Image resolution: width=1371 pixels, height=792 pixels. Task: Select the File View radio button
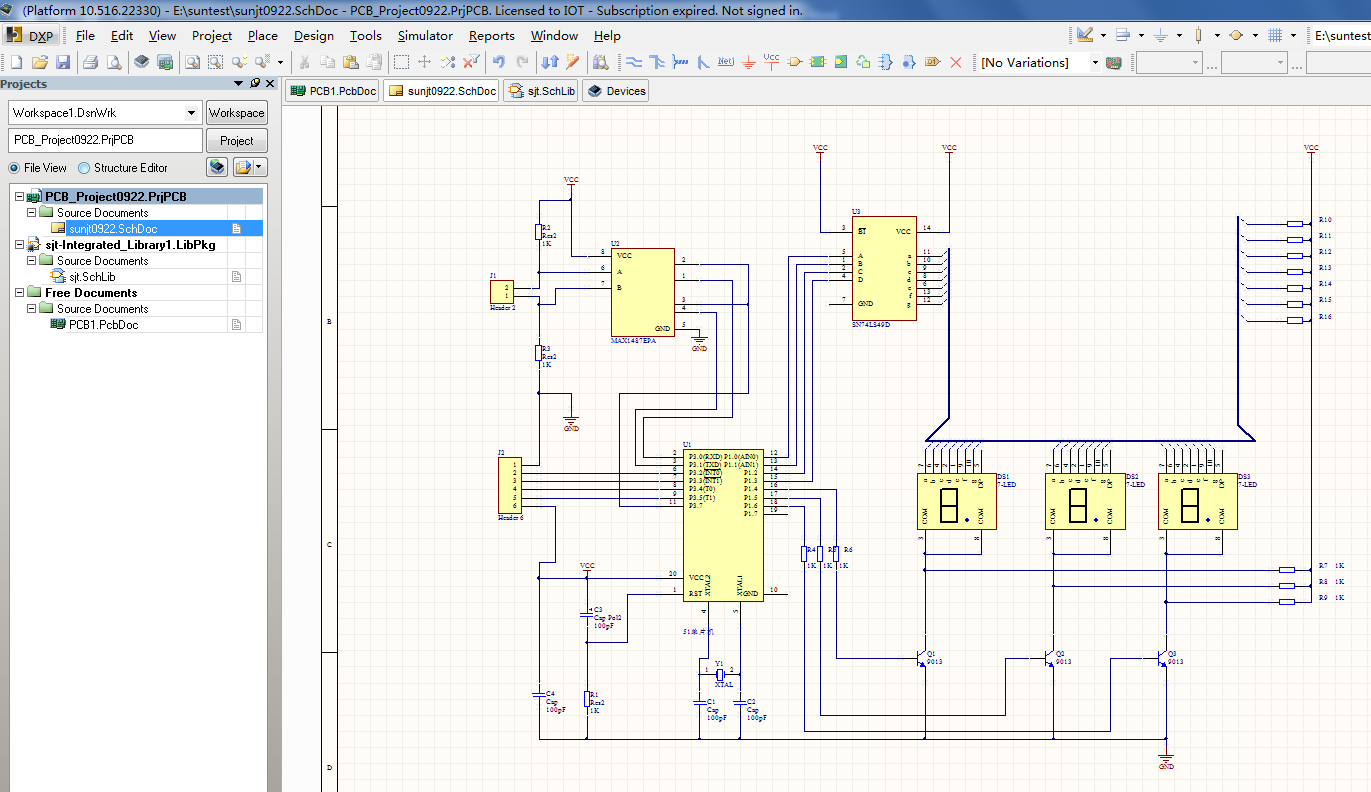pos(15,168)
